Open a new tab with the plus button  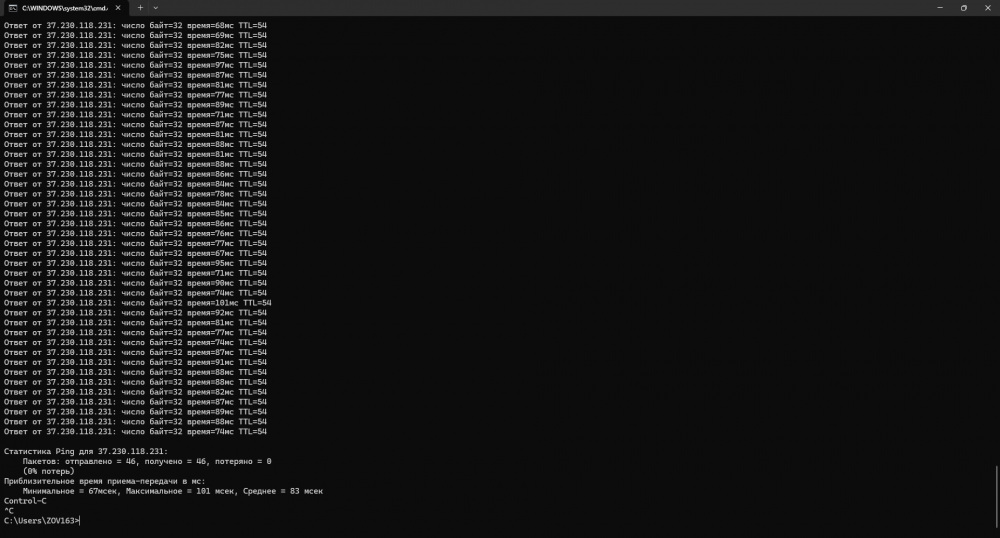(x=140, y=8)
